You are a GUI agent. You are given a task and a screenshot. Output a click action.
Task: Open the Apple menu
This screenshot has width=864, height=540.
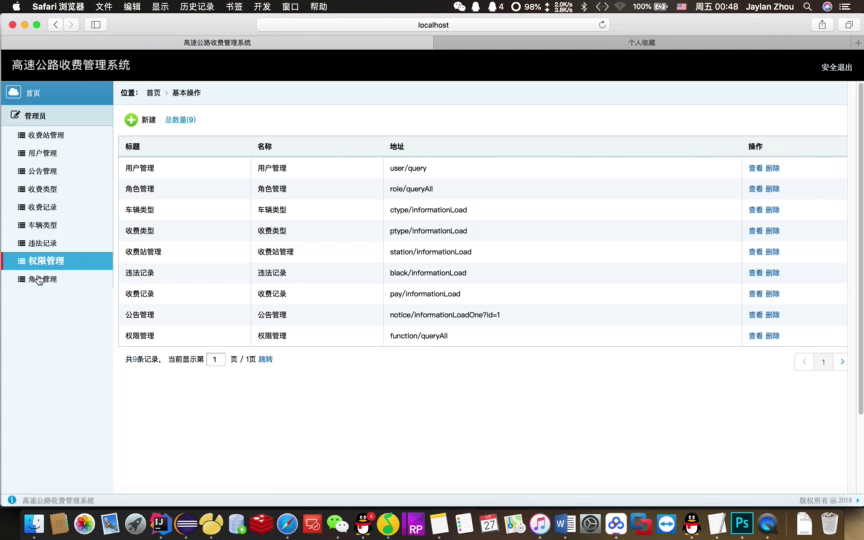pyautogui.click(x=16, y=7)
